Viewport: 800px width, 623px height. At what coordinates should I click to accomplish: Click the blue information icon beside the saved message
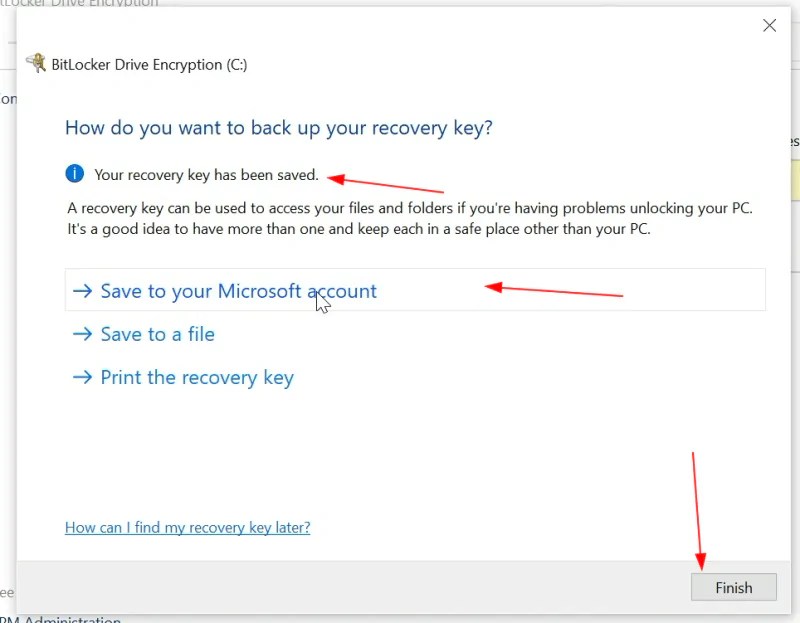click(74, 173)
